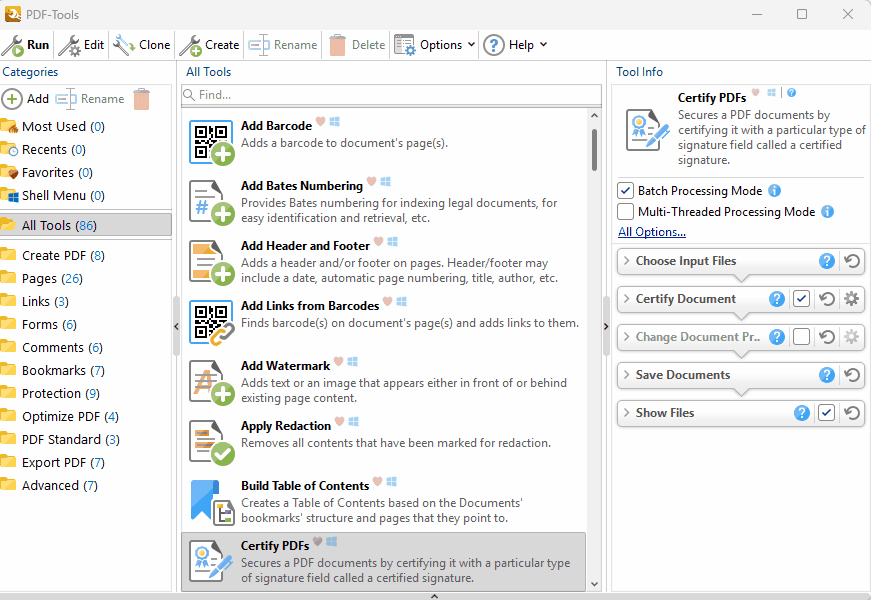Select the Protection category

click(51, 394)
